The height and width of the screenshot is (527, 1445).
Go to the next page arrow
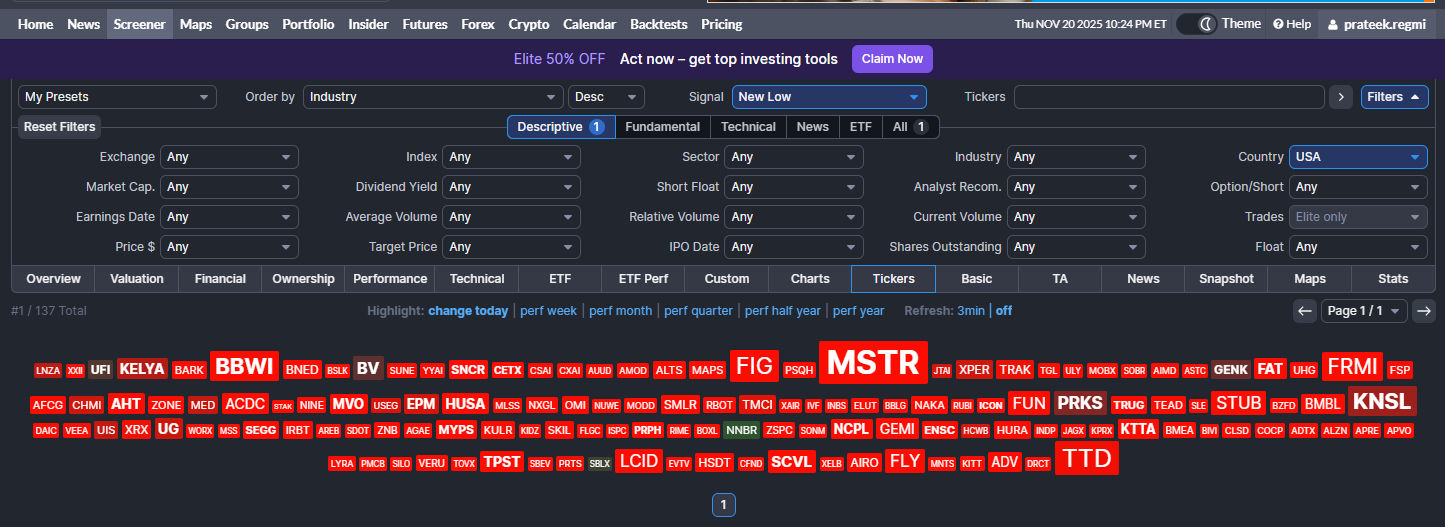1424,311
